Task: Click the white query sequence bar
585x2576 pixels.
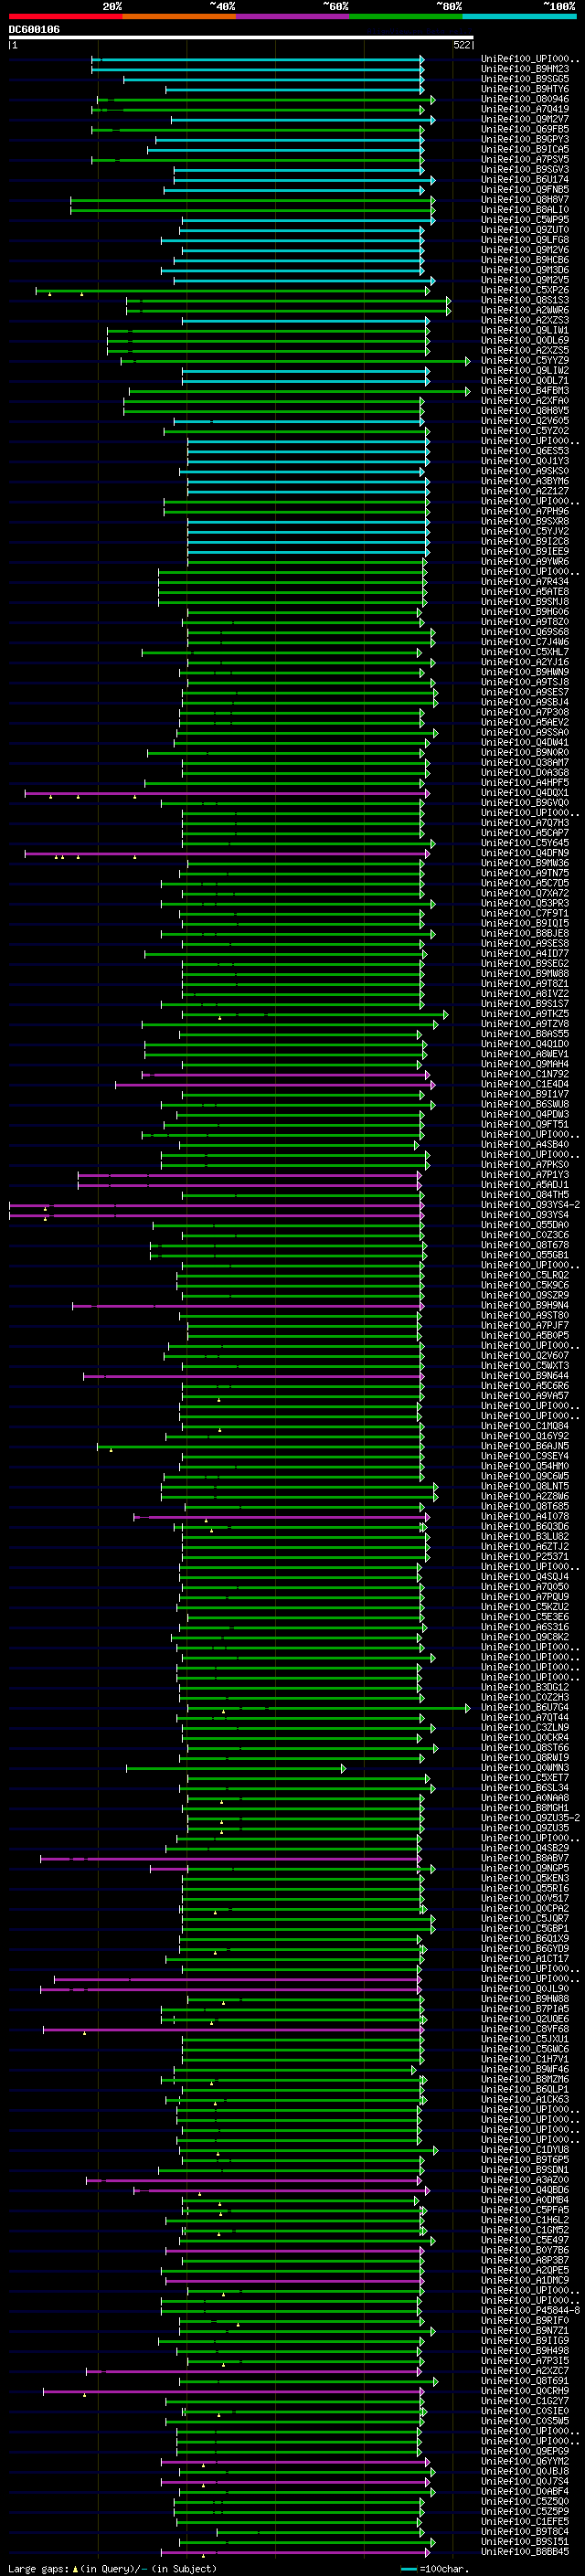Action: click(241, 38)
